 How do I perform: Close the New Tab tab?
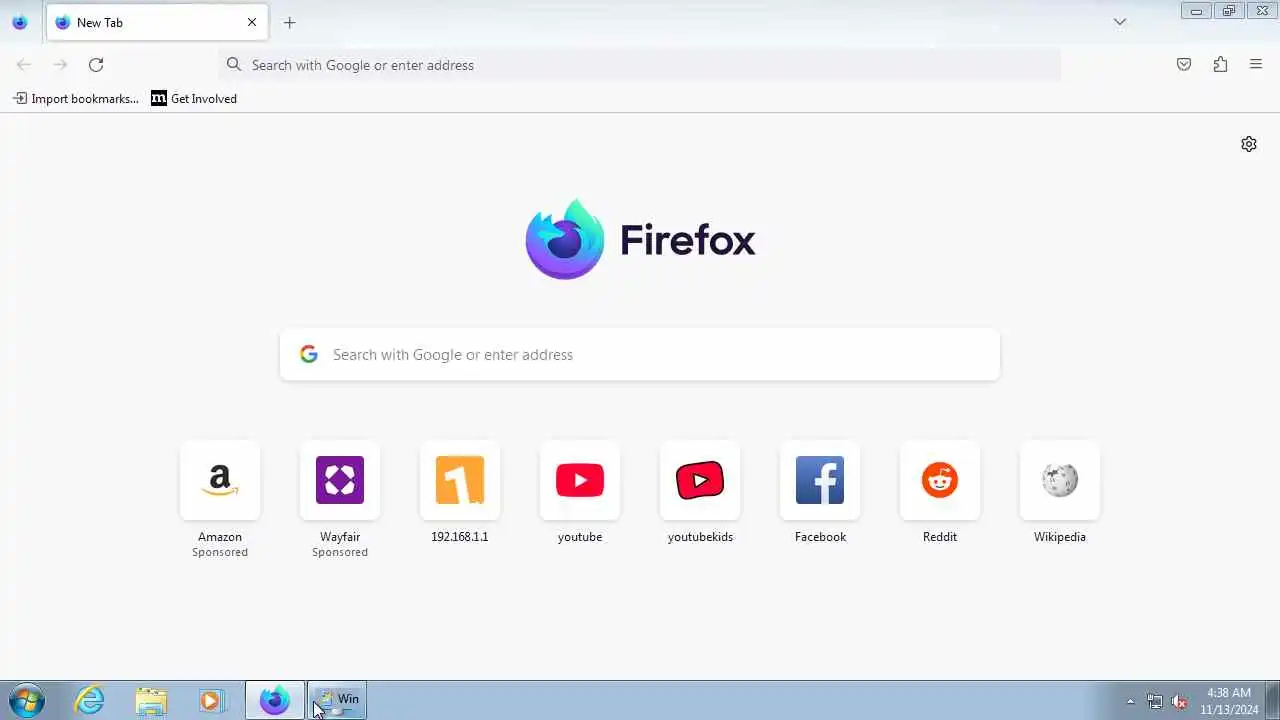click(x=252, y=22)
